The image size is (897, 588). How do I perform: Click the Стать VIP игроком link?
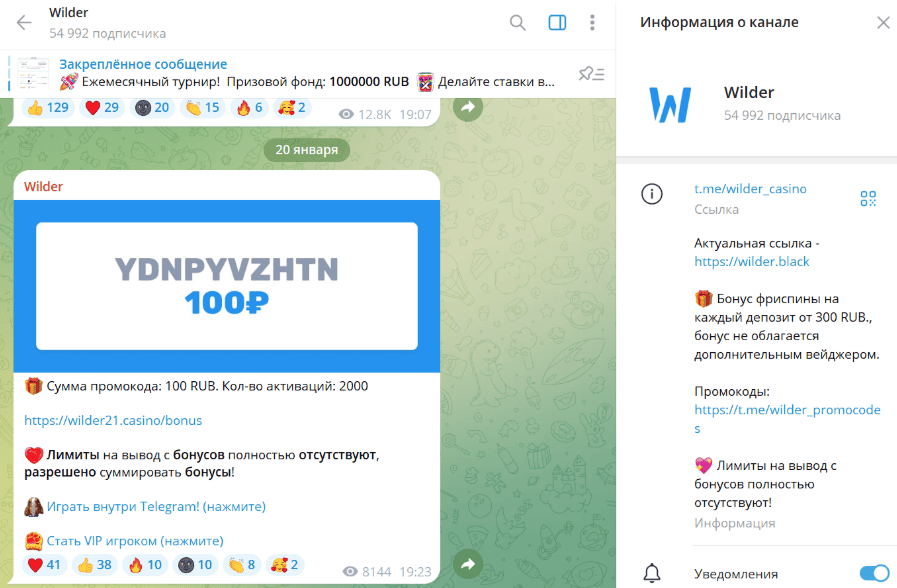(x=135, y=541)
